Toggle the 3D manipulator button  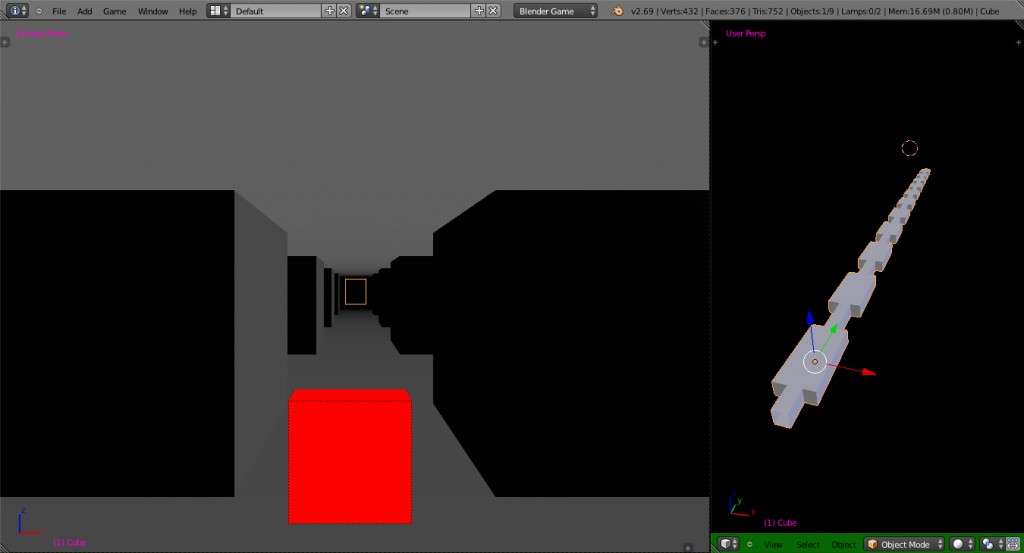[1014, 544]
